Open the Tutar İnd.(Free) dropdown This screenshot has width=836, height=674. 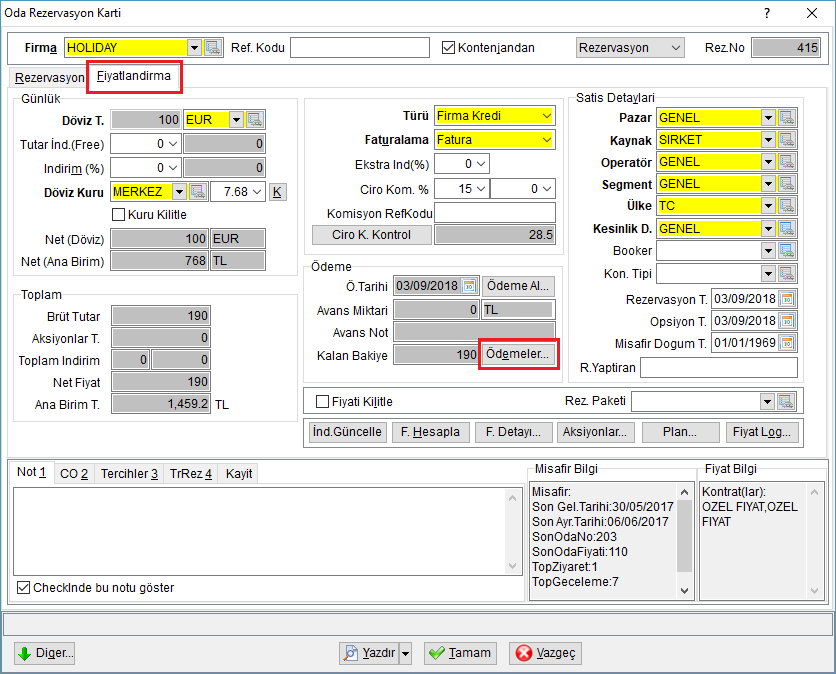pyautogui.click(x=173, y=144)
